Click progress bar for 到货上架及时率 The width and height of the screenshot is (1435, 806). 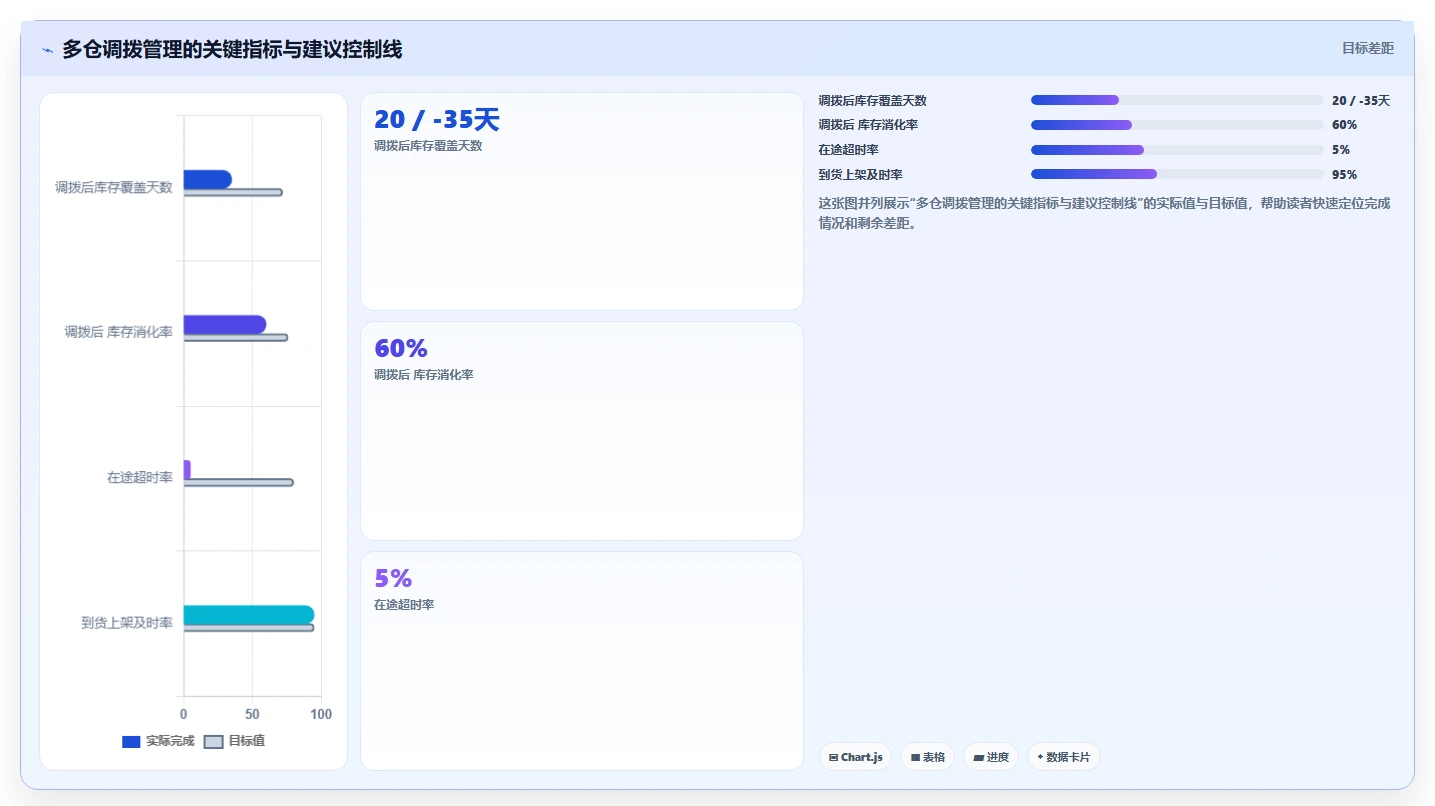(x=1177, y=174)
